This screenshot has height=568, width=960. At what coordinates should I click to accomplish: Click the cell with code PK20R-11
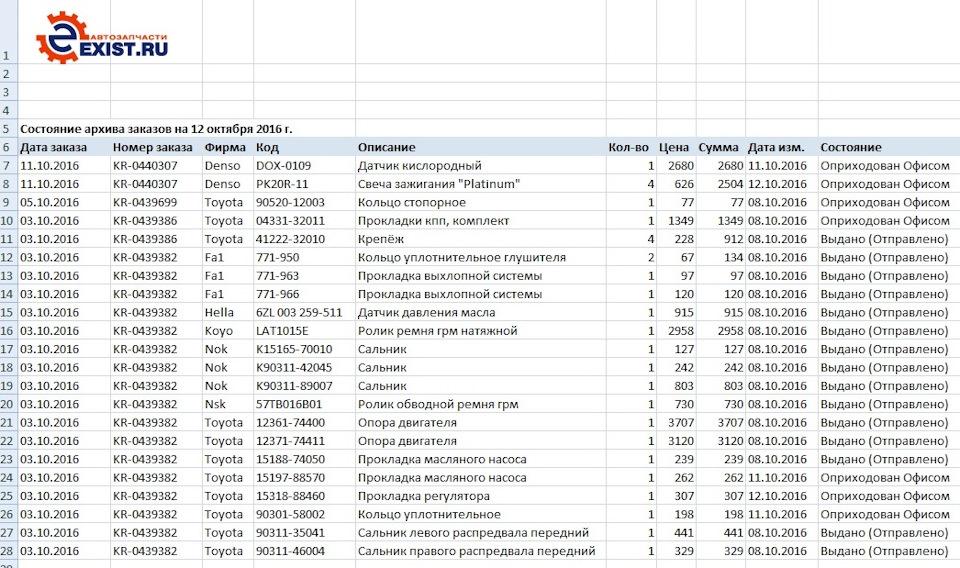pyautogui.click(x=282, y=184)
